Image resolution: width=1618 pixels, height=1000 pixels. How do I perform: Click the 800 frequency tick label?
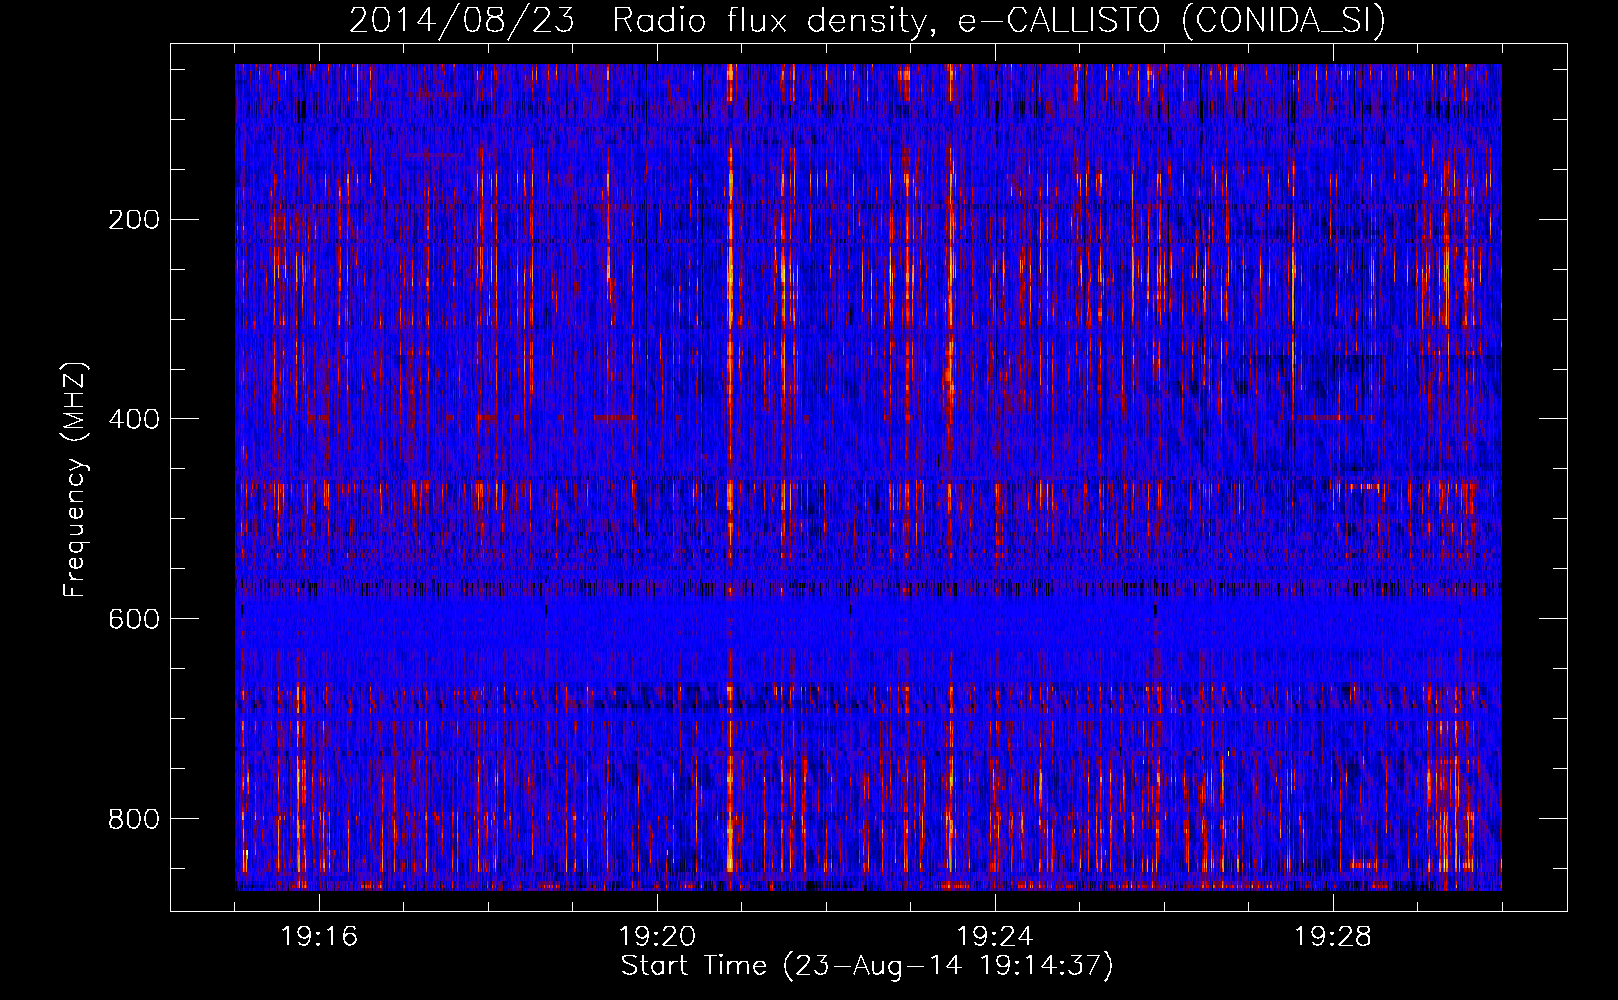(x=133, y=819)
